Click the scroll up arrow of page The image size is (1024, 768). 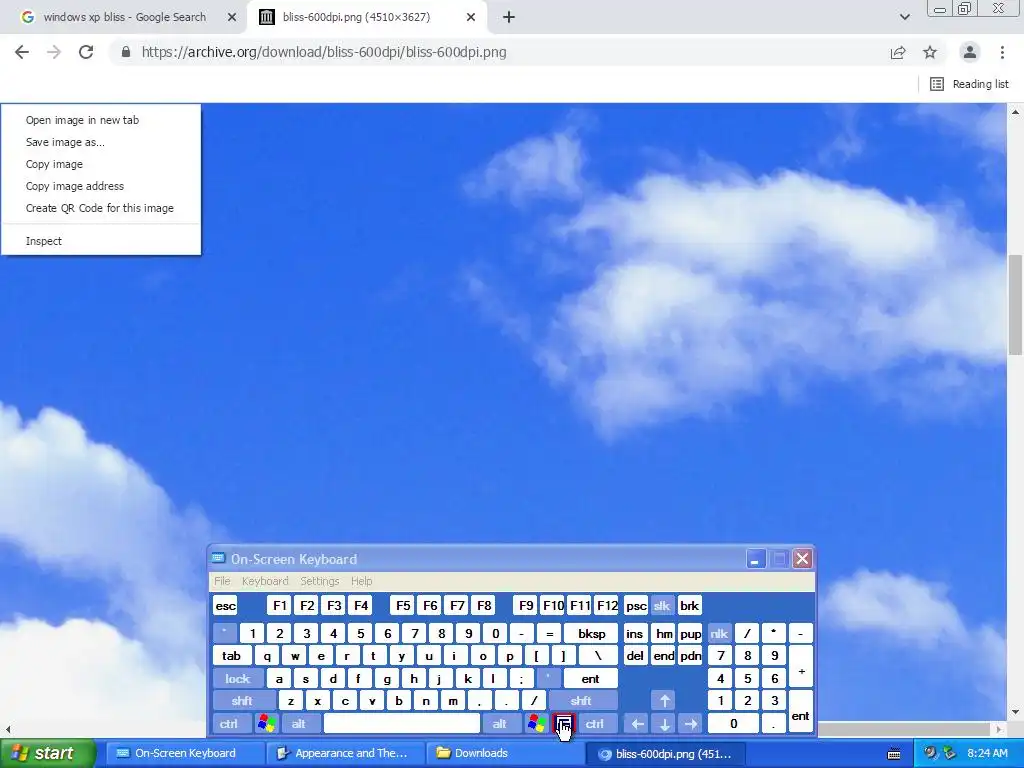coord(1015,112)
